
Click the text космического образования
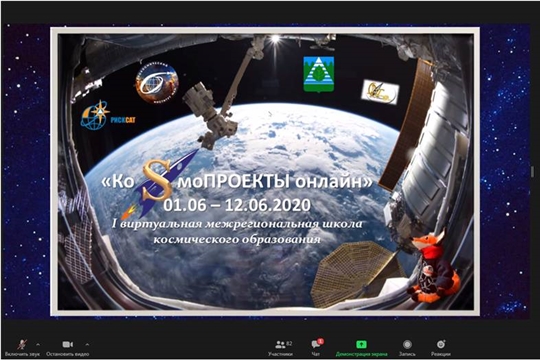[237, 239]
